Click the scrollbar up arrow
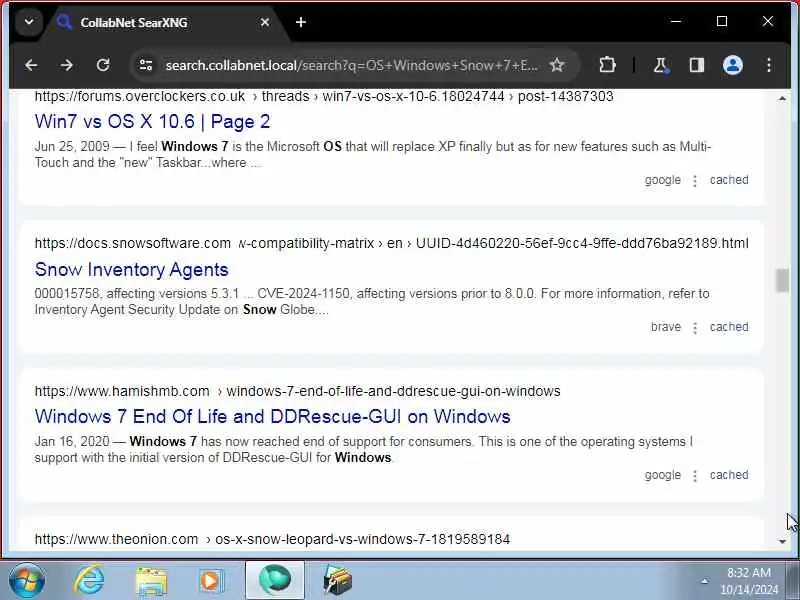 pyautogui.click(x=782, y=98)
